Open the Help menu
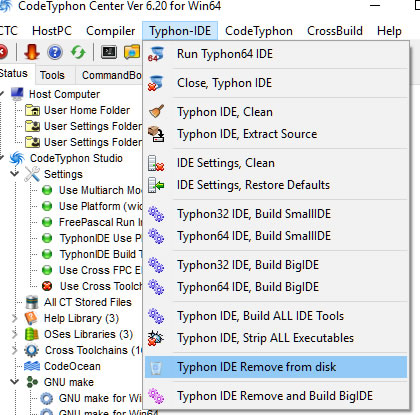The width and height of the screenshot is (420, 415). point(389,31)
